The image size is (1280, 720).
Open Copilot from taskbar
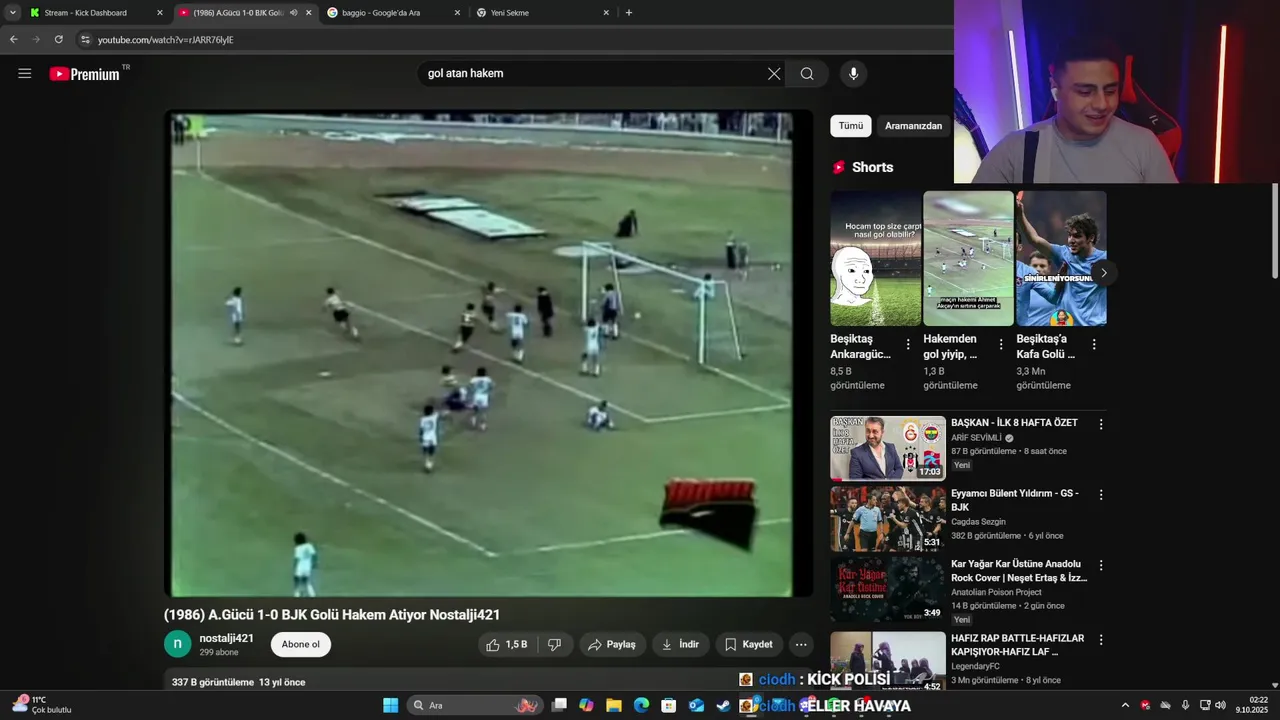tap(586, 705)
